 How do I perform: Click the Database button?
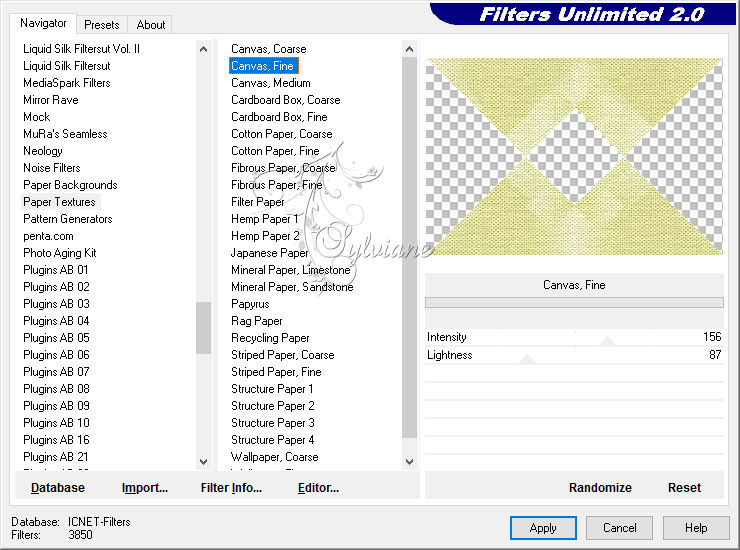pyautogui.click(x=58, y=488)
